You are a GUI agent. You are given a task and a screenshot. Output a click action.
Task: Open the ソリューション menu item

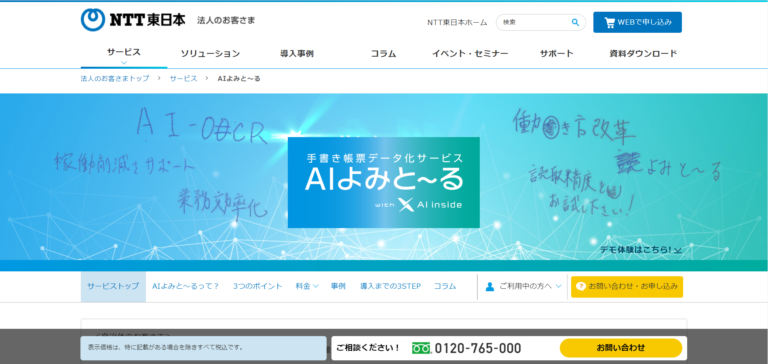pyautogui.click(x=210, y=54)
